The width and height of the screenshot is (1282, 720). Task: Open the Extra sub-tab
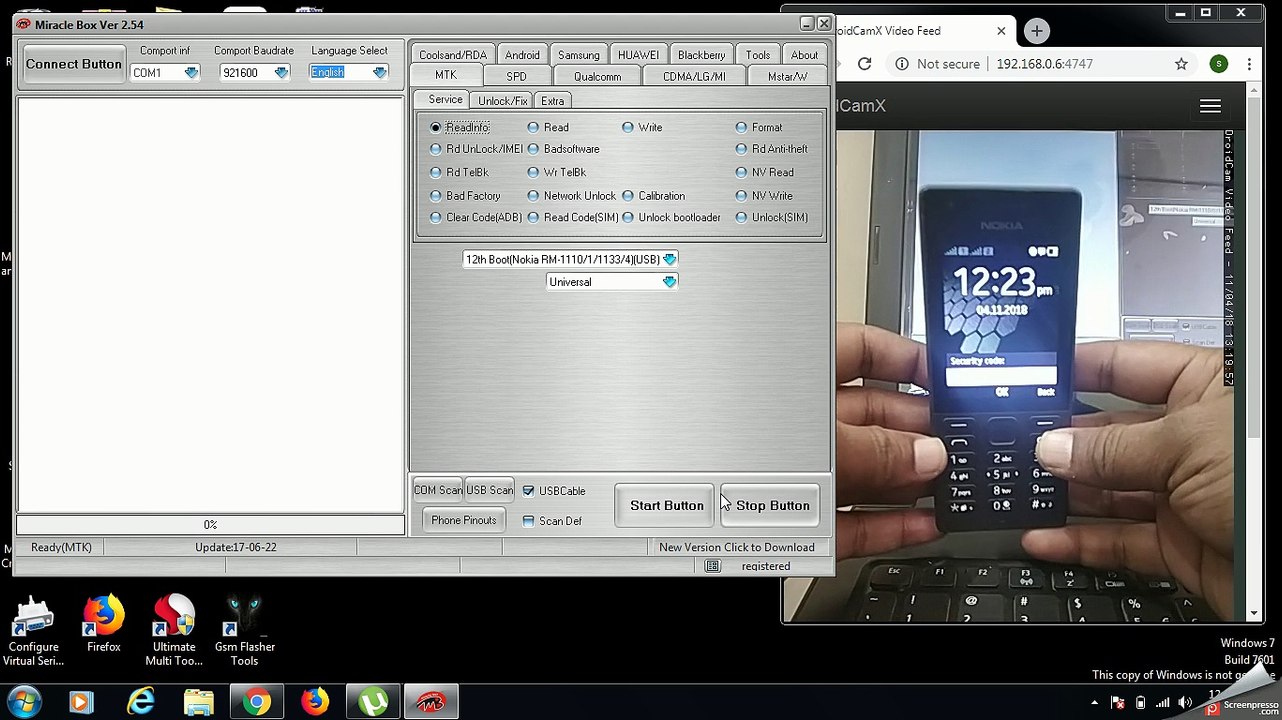tap(552, 101)
